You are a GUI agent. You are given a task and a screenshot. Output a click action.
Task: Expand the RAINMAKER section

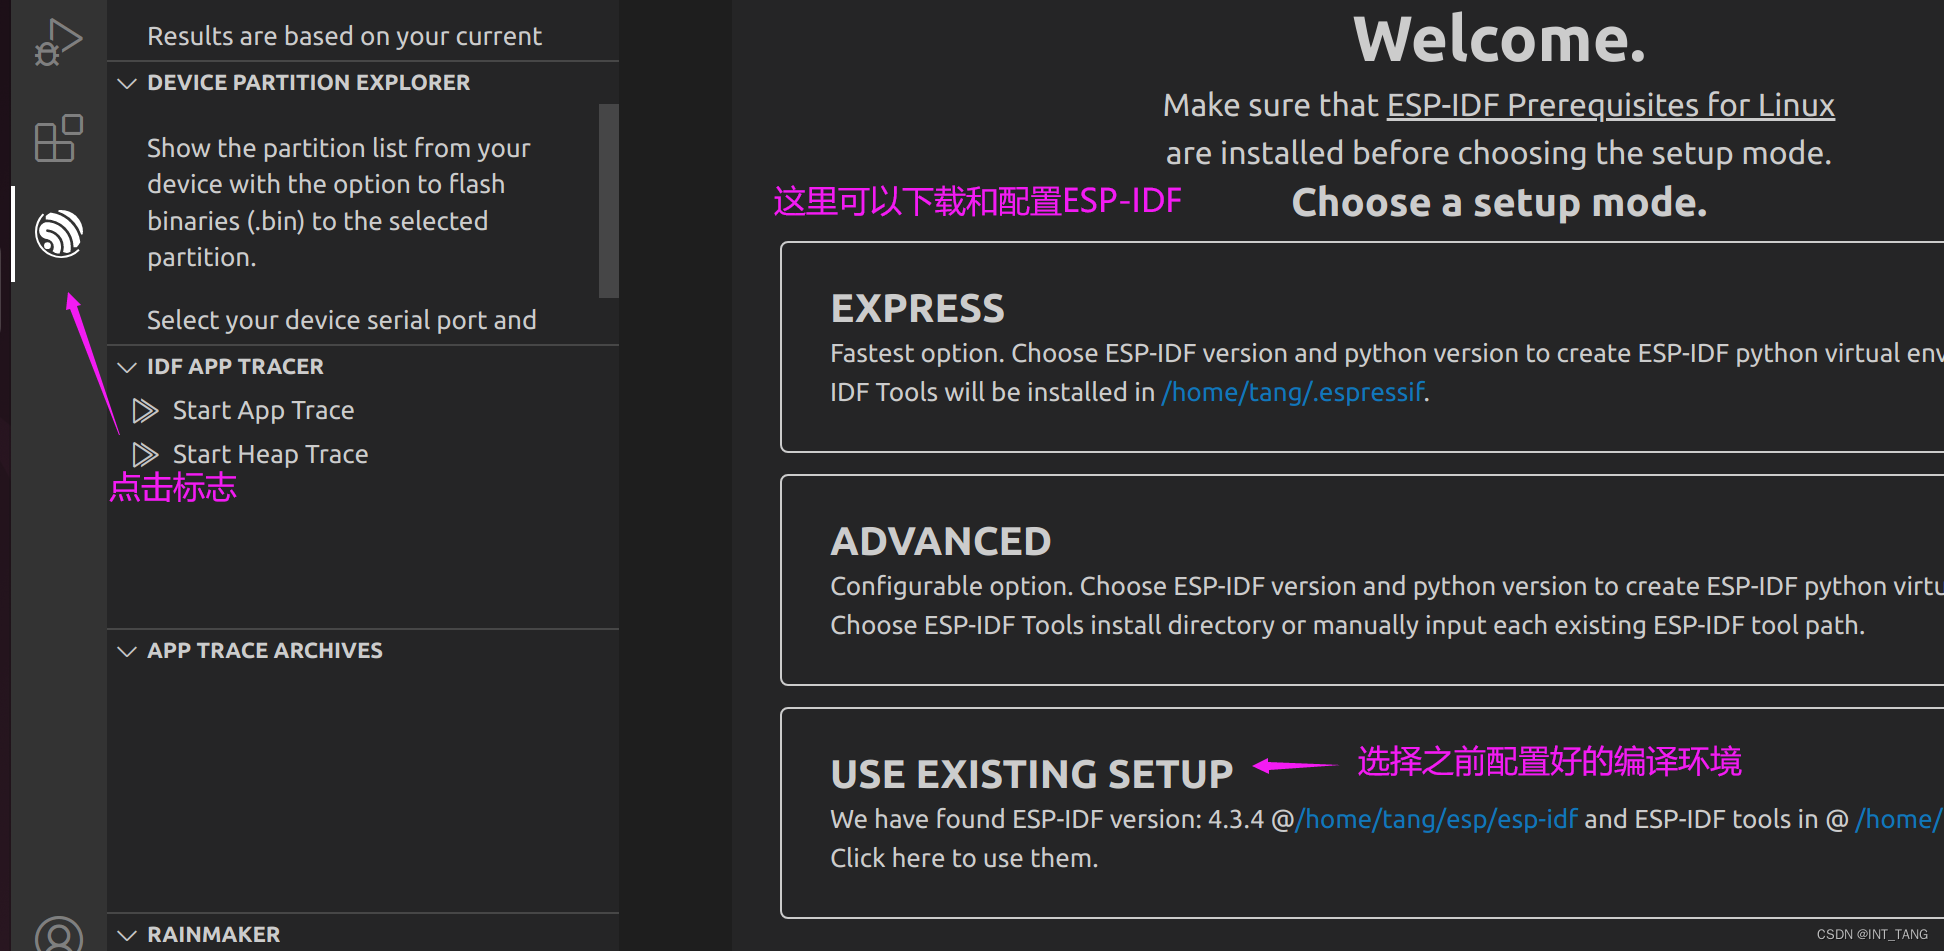(127, 934)
